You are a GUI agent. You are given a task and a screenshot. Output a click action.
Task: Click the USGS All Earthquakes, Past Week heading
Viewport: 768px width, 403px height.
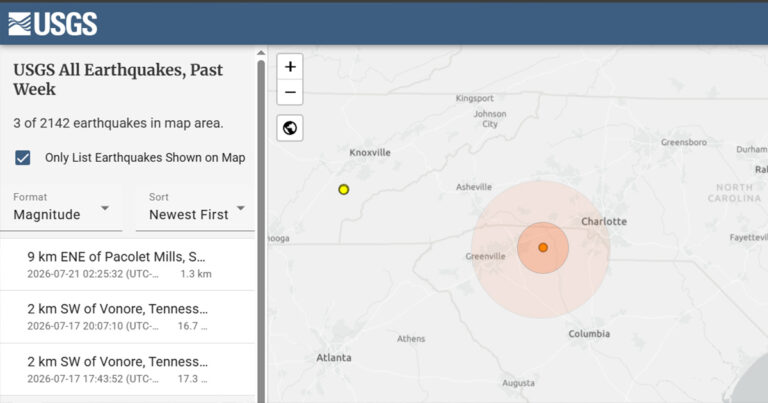pos(118,79)
